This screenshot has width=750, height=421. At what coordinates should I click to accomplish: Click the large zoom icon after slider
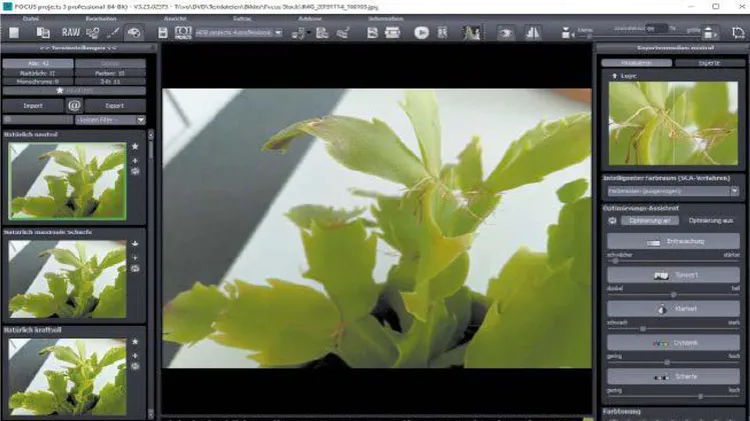tap(710, 32)
